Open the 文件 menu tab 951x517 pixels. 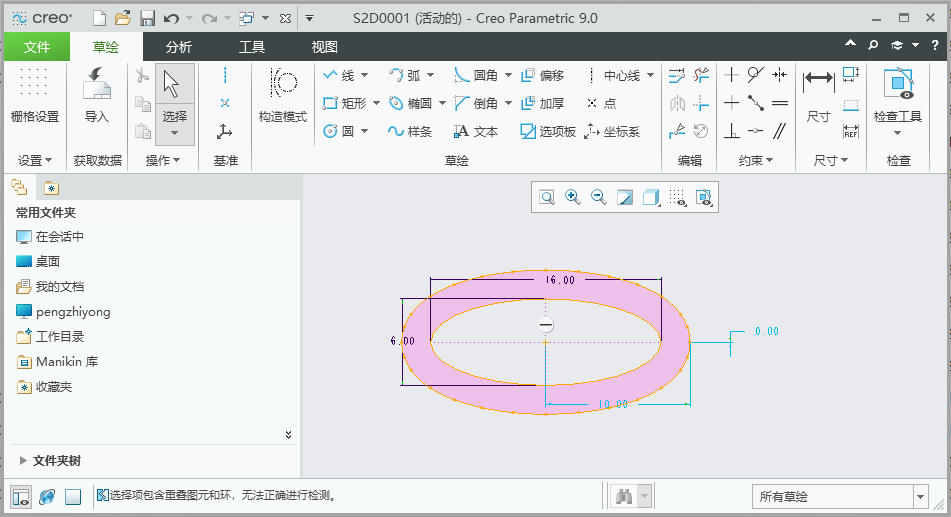point(37,47)
